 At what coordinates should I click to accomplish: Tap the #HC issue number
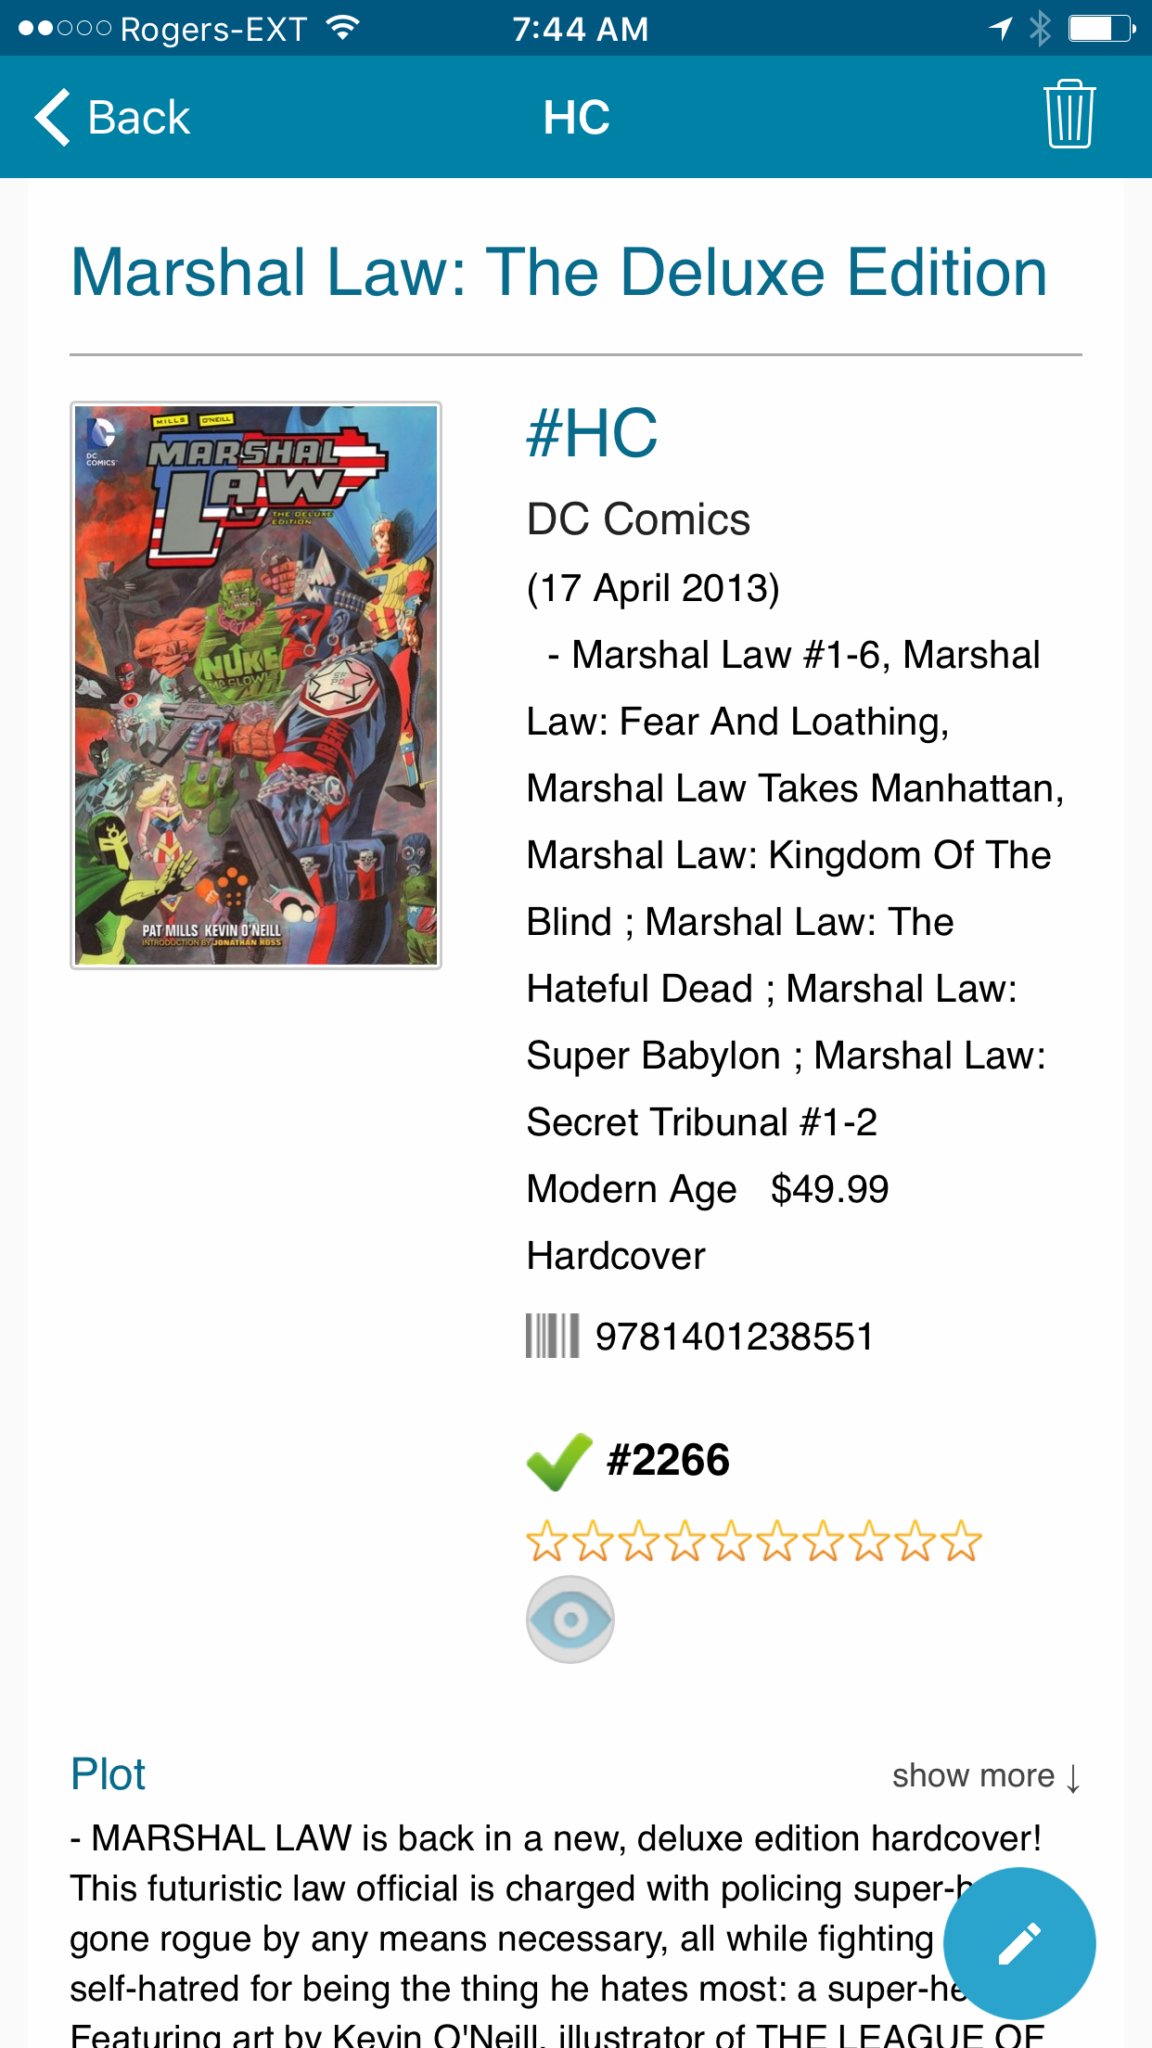(x=592, y=433)
